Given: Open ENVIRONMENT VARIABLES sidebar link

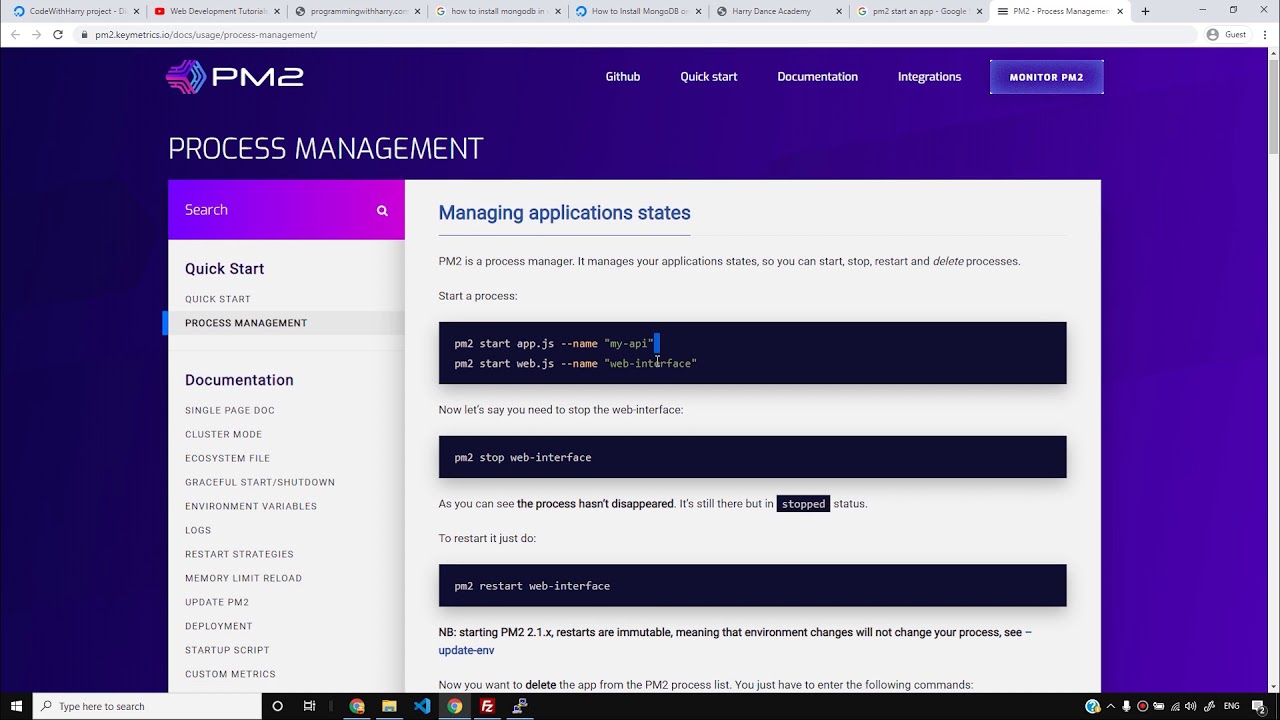Looking at the screenshot, I should click(251, 506).
